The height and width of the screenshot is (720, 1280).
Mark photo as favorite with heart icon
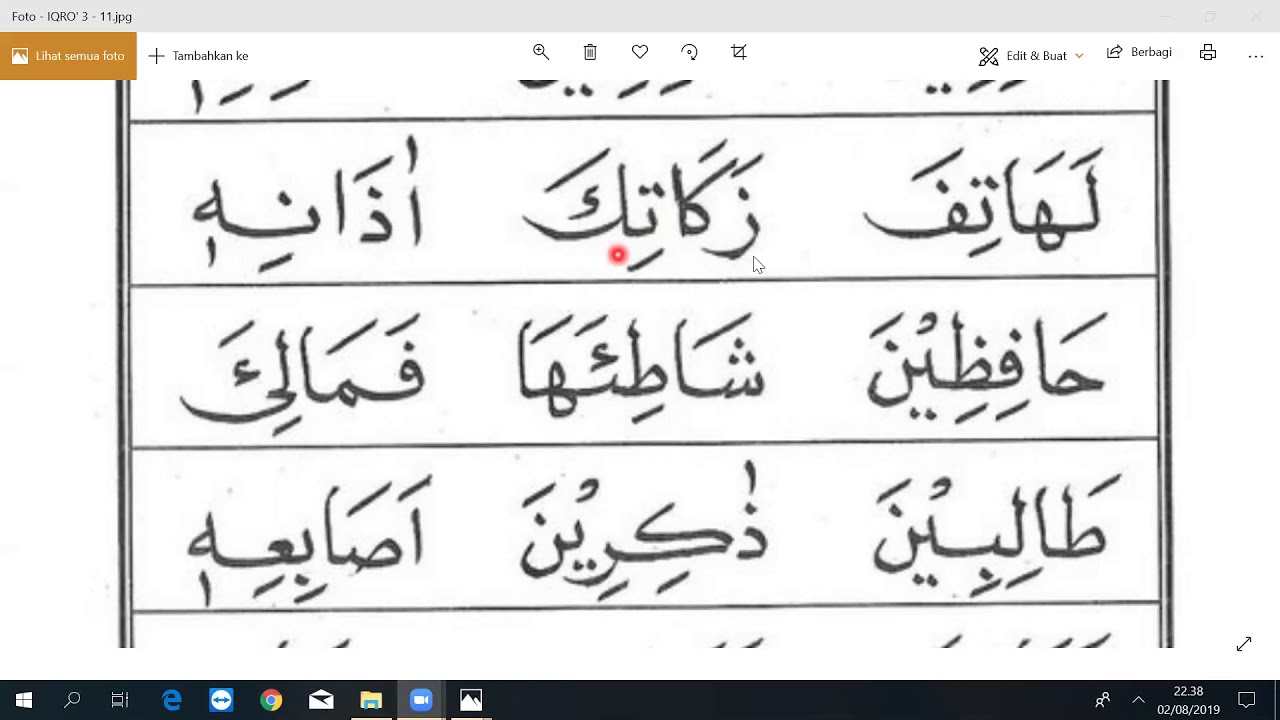[640, 52]
